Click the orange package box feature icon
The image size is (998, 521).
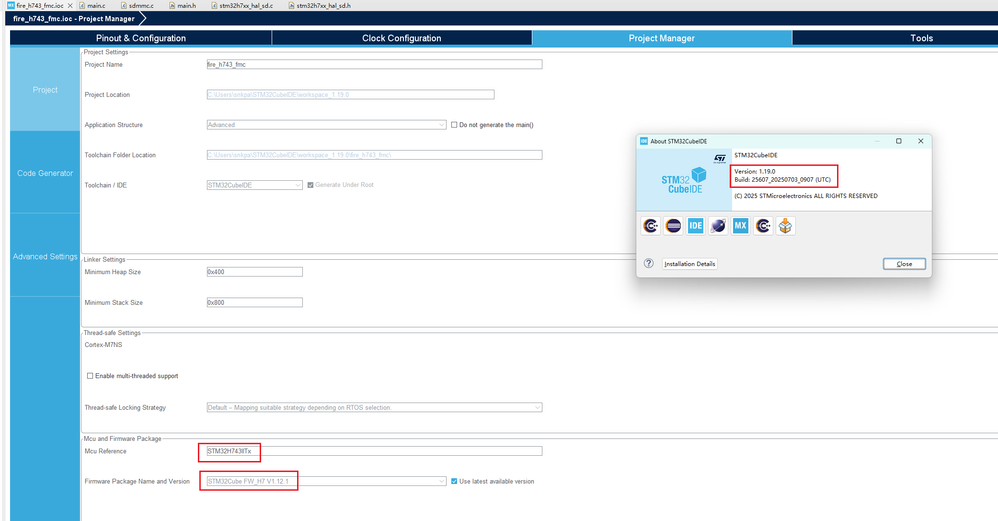(x=785, y=226)
